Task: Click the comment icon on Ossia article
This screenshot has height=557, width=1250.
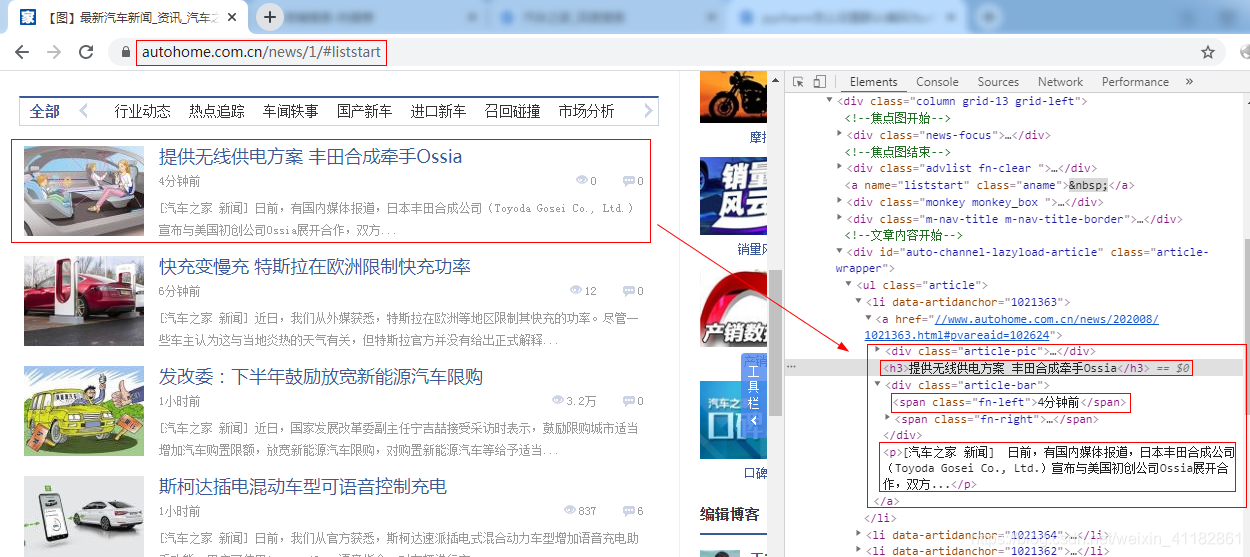Action: tap(629, 181)
